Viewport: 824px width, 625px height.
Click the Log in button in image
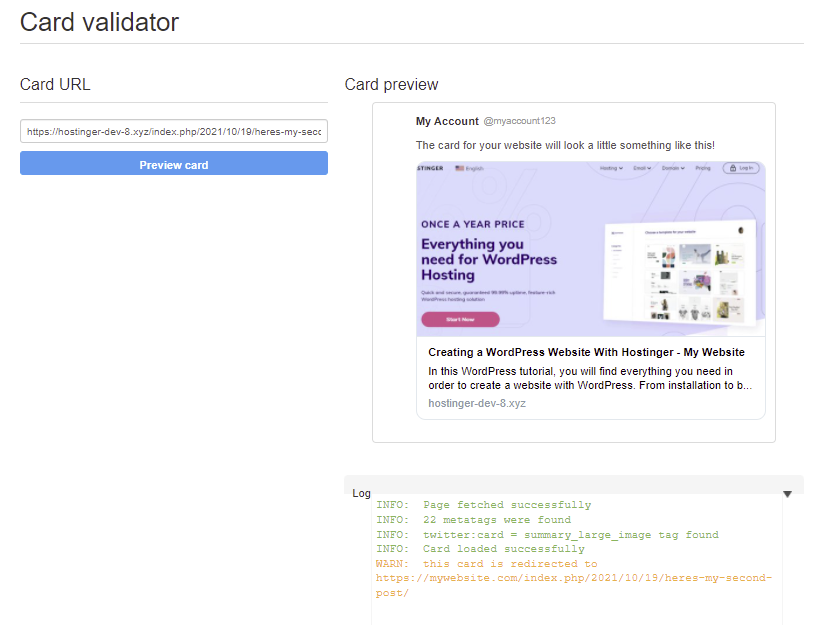(741, 168)
